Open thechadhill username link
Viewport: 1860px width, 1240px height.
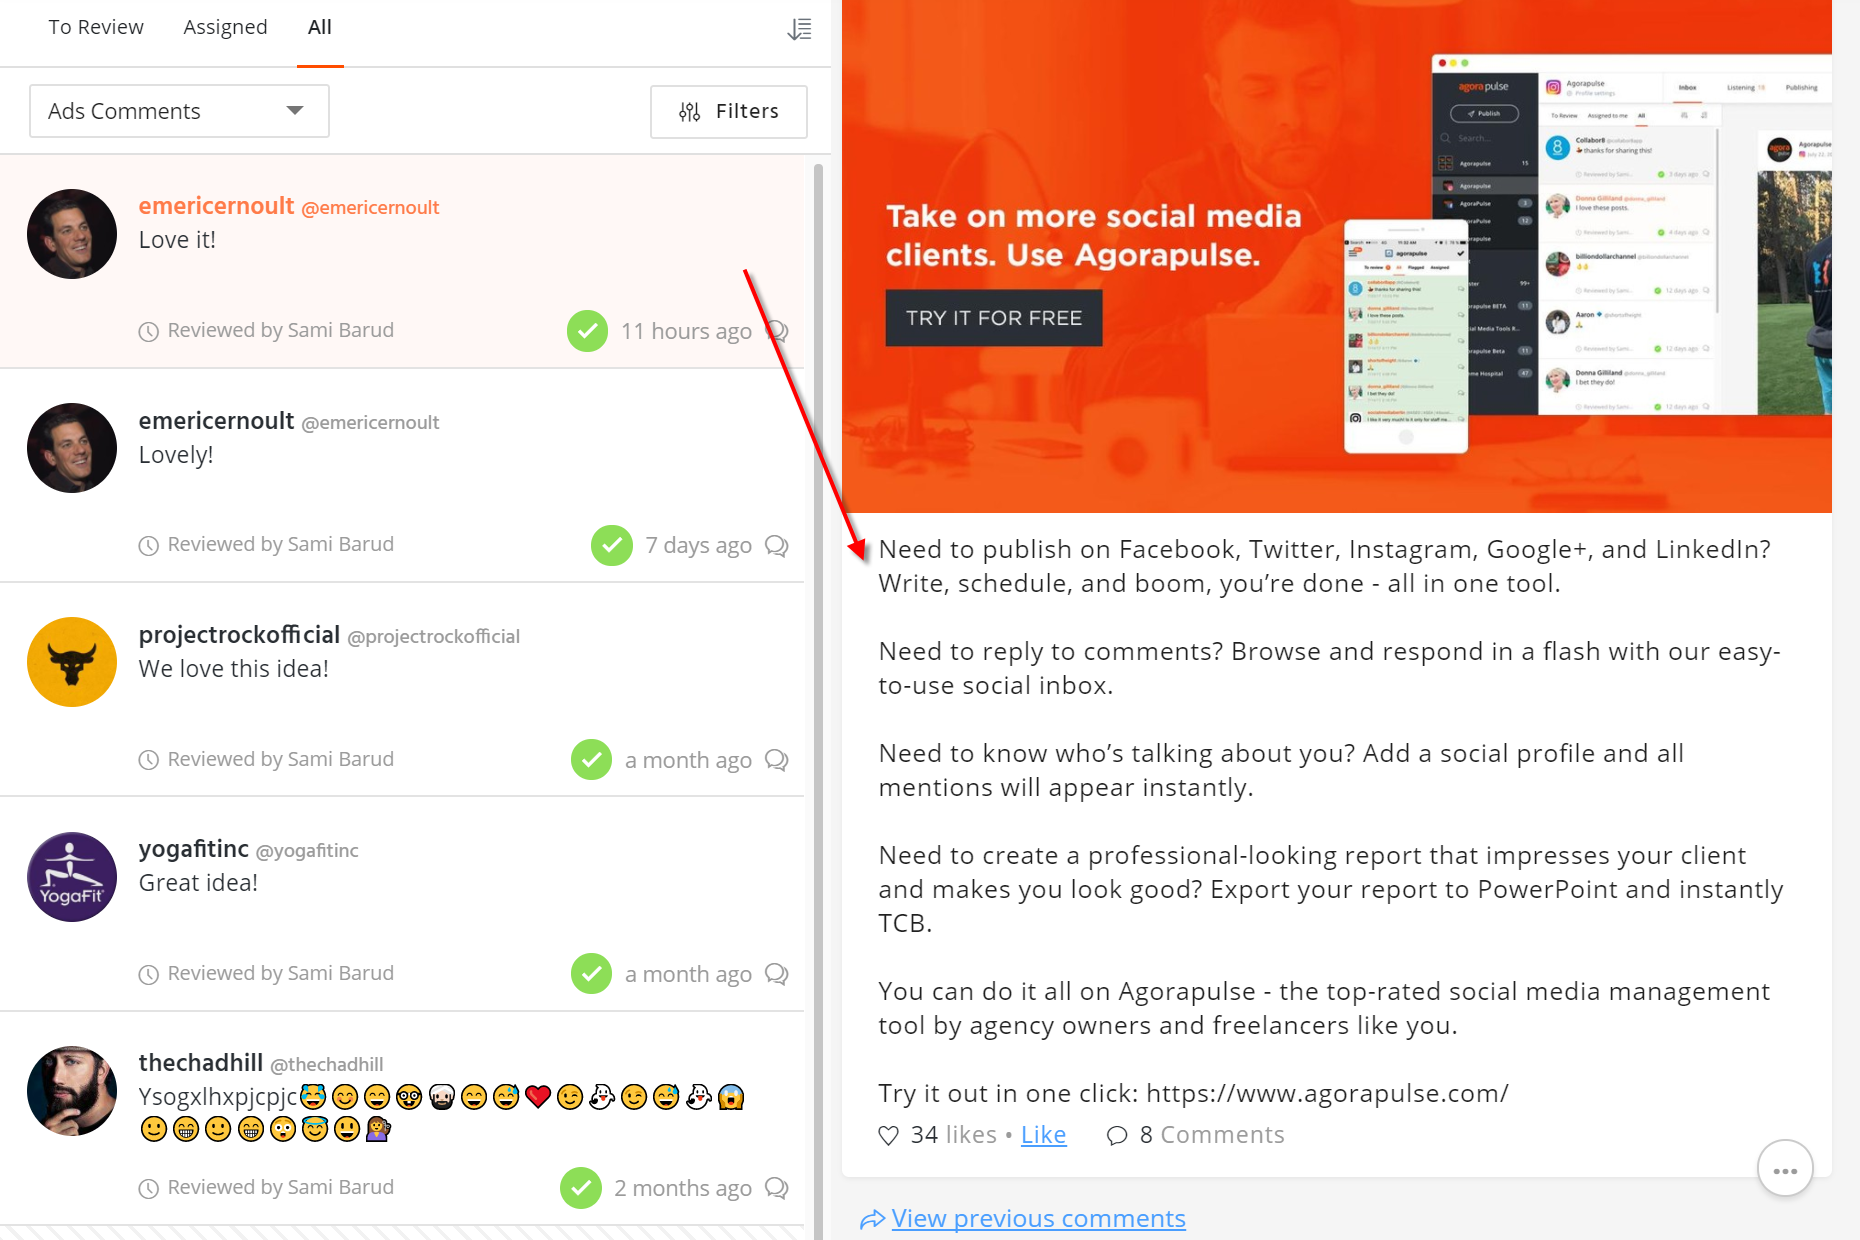point(200,1063)
